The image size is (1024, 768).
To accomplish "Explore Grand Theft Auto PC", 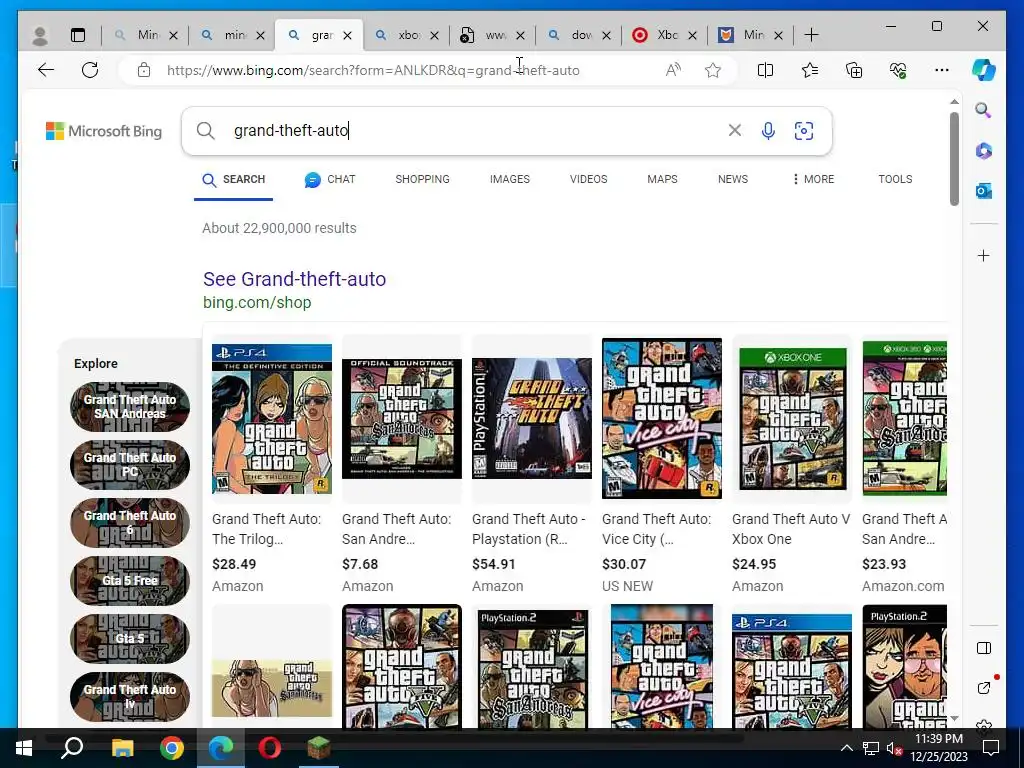I will [130, 464].
